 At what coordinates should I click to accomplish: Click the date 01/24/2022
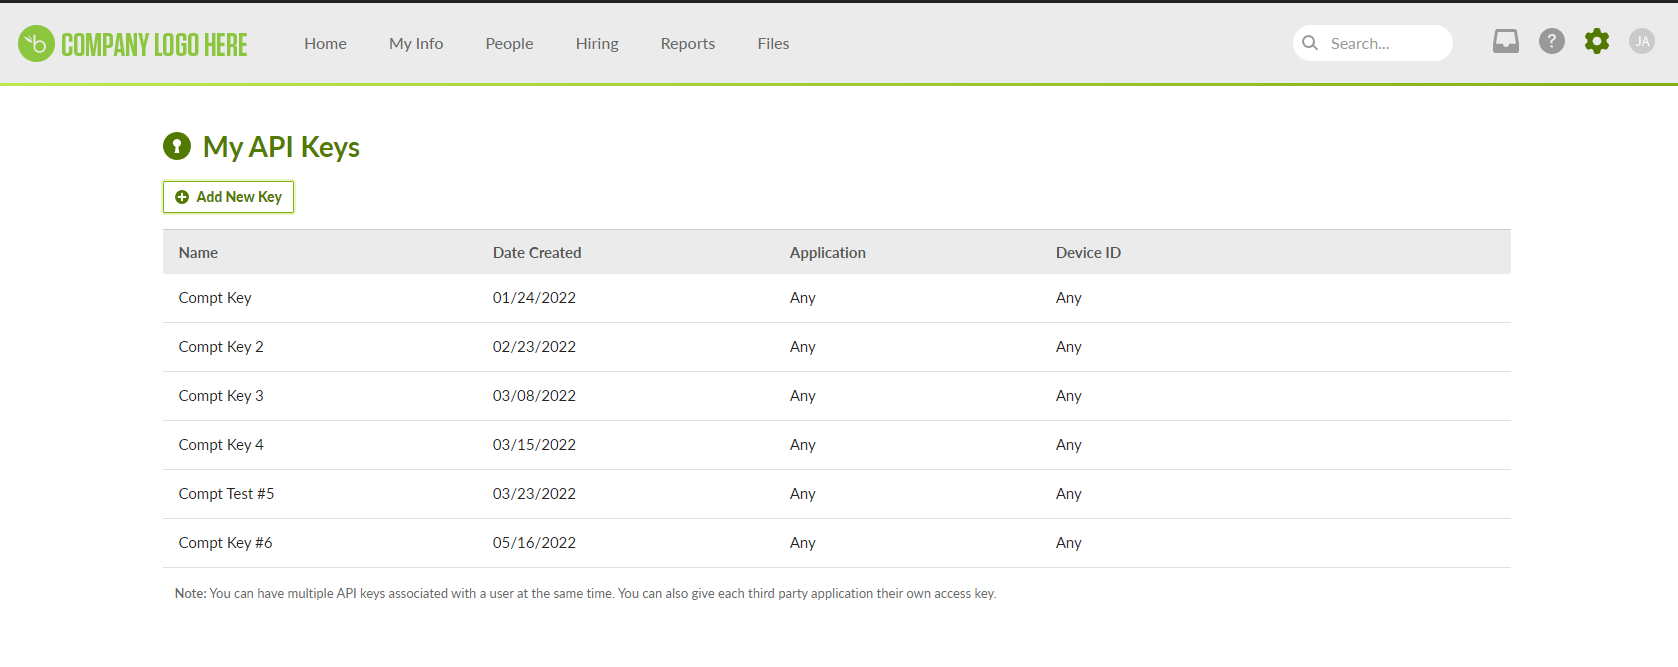tap(534, 298)
